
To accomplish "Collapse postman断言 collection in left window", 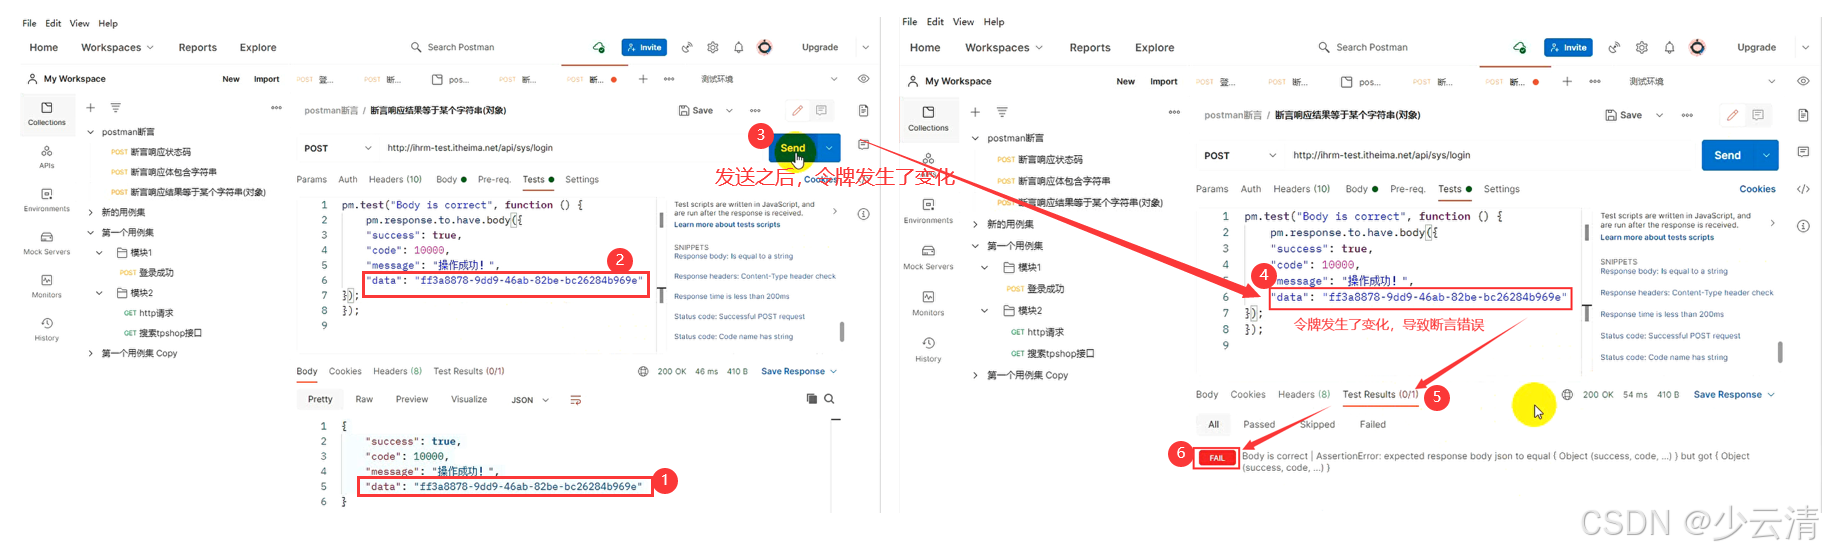I will click(x=91, y=132).
